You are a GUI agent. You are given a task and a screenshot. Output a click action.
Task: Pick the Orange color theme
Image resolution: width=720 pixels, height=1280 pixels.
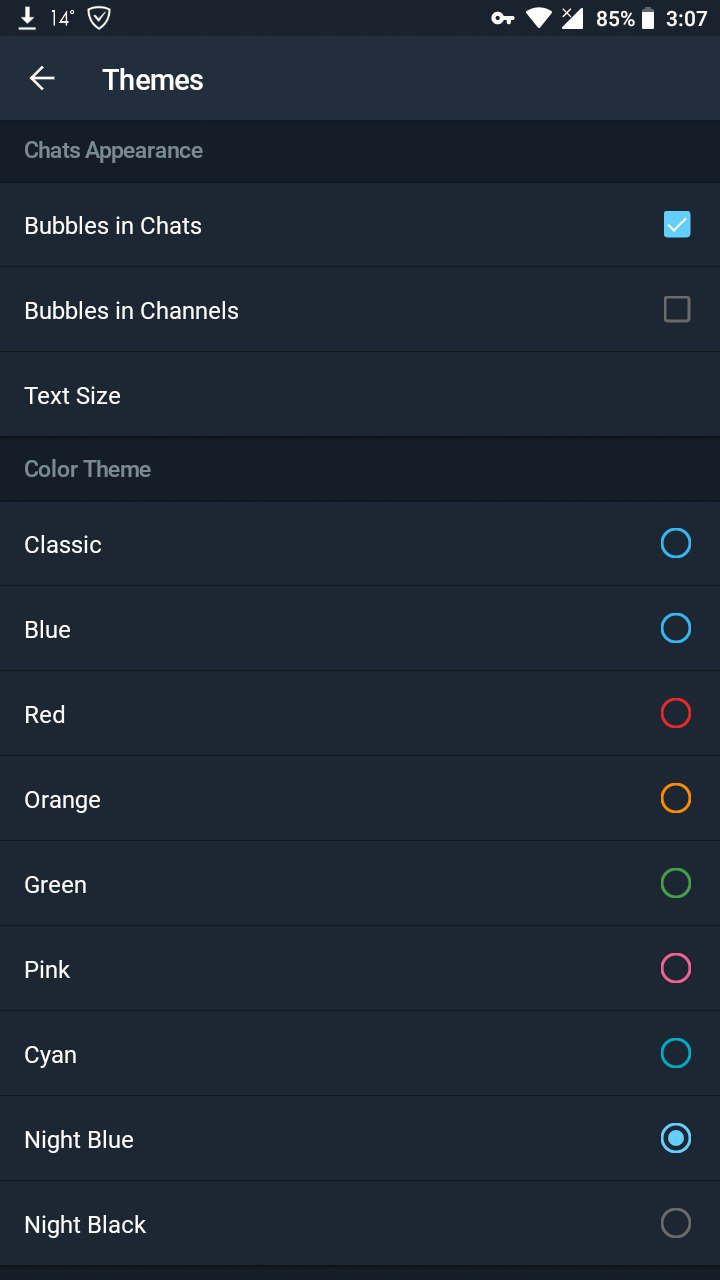[676, 799]
